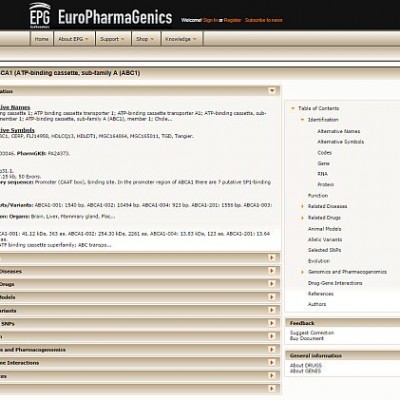Viewport: 400px width, 400px height.
Task: Click the Alternative Names heading in content
Action: click(15, 107)
